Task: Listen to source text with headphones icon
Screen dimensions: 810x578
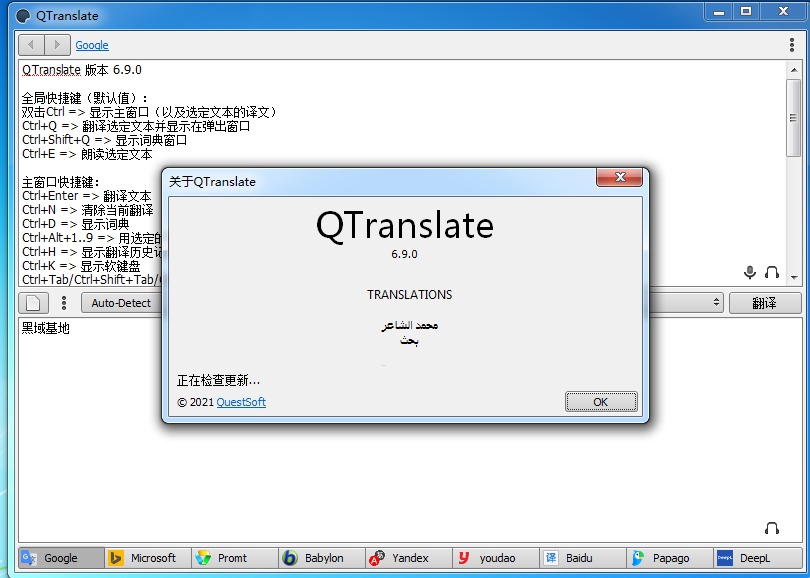Action: tap(772, 272)
